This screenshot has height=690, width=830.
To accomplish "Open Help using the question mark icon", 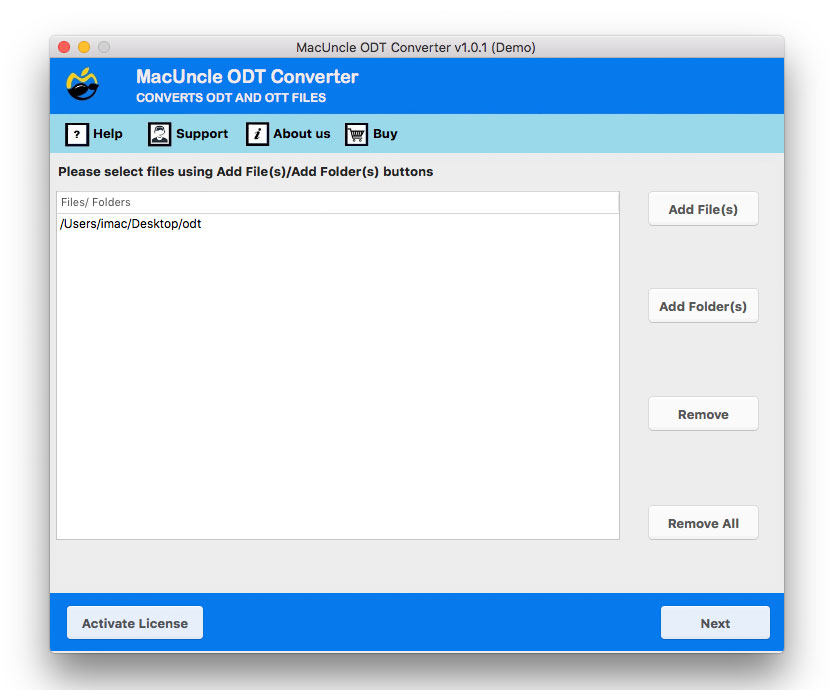I will click(78, 134).
